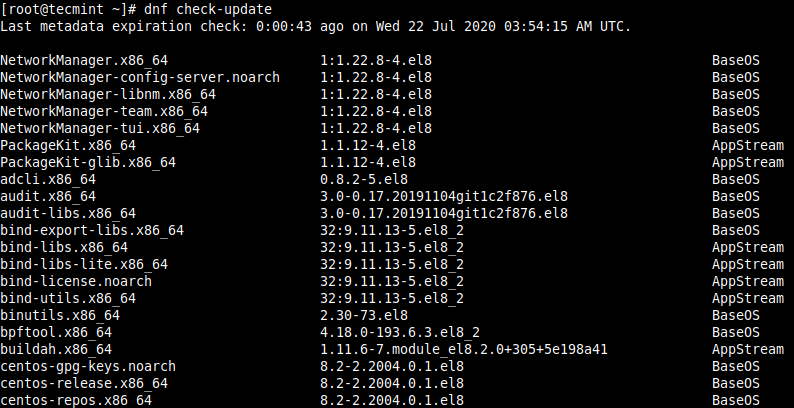794x408 pixels.
Task: Click version 2.30-73.el8 of binutils
Action: pyautogui.click(x=364, y=315)
